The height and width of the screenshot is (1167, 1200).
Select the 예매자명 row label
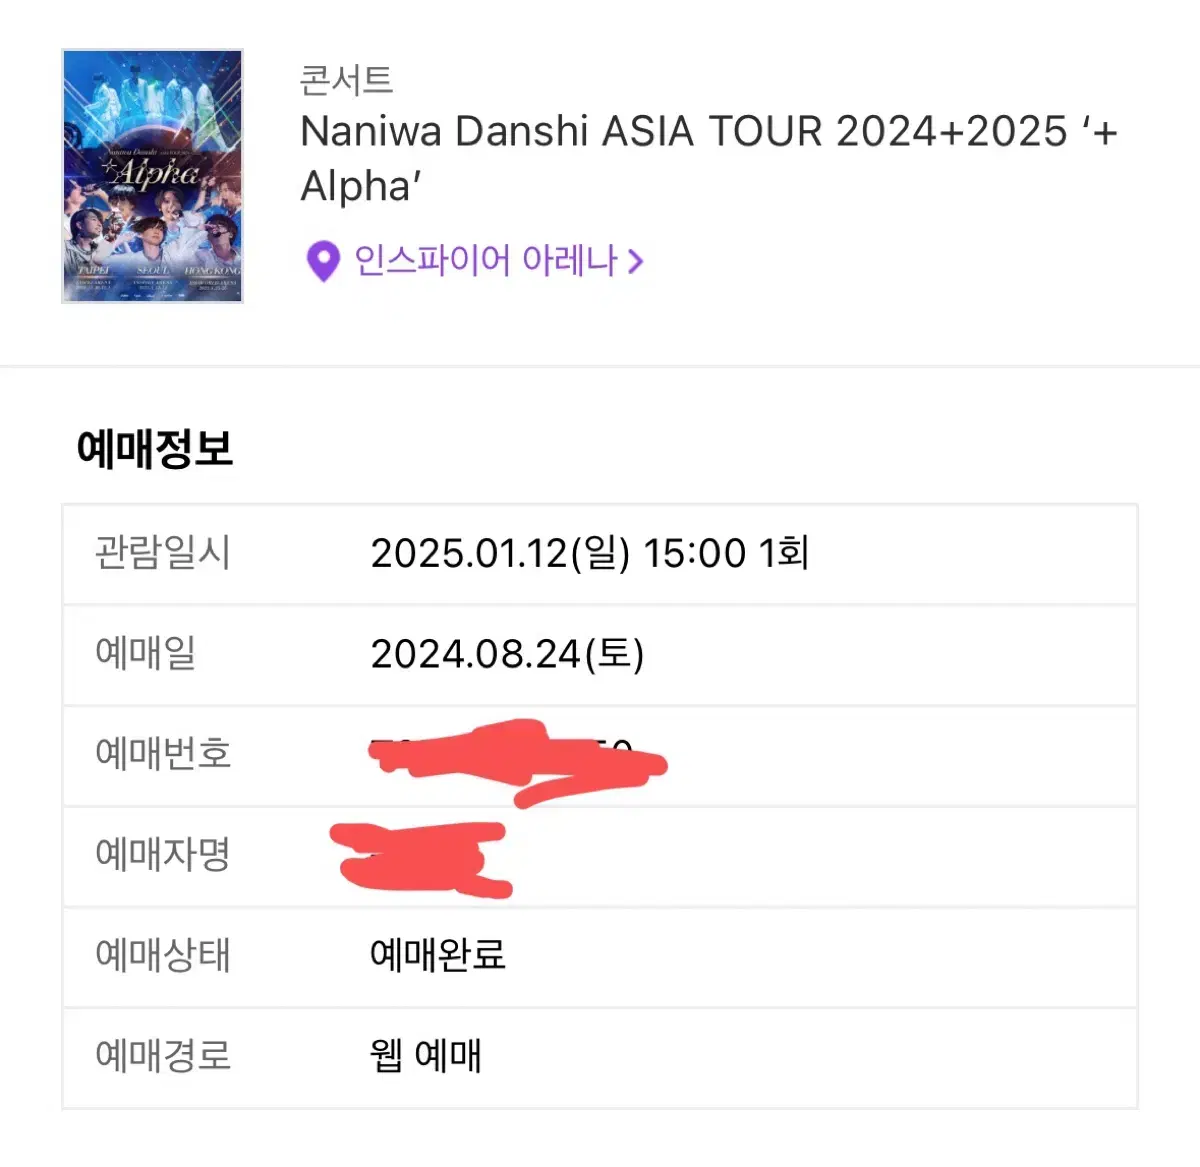tap(163, 854)
